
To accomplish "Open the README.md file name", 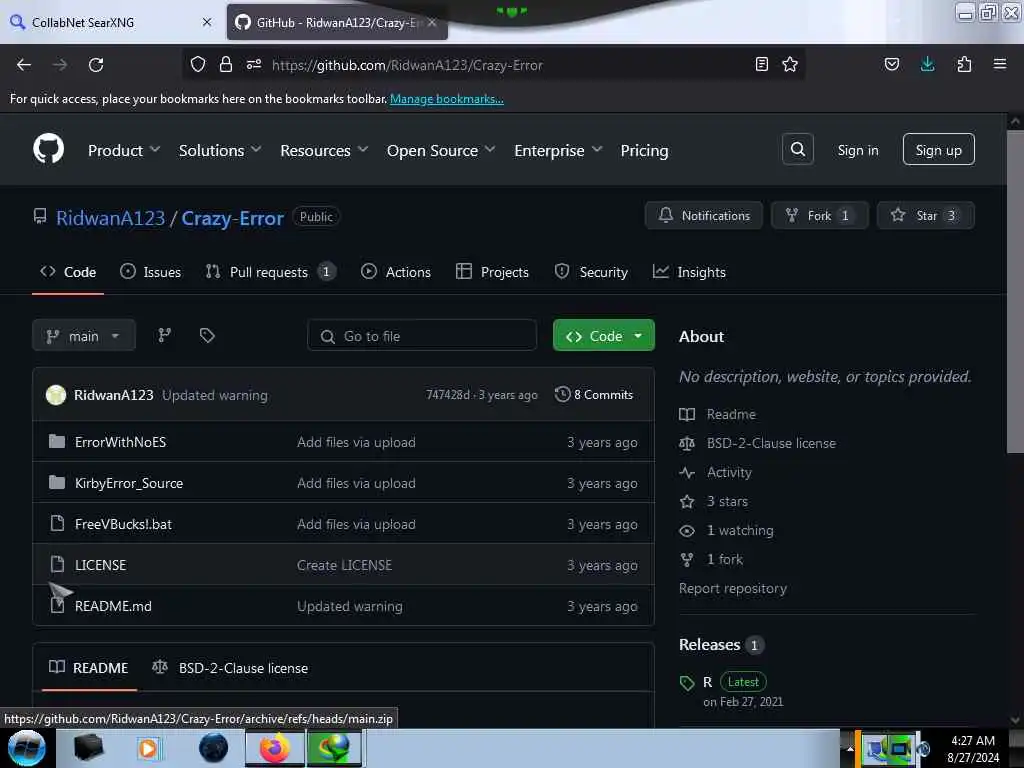I will point(113,605).
